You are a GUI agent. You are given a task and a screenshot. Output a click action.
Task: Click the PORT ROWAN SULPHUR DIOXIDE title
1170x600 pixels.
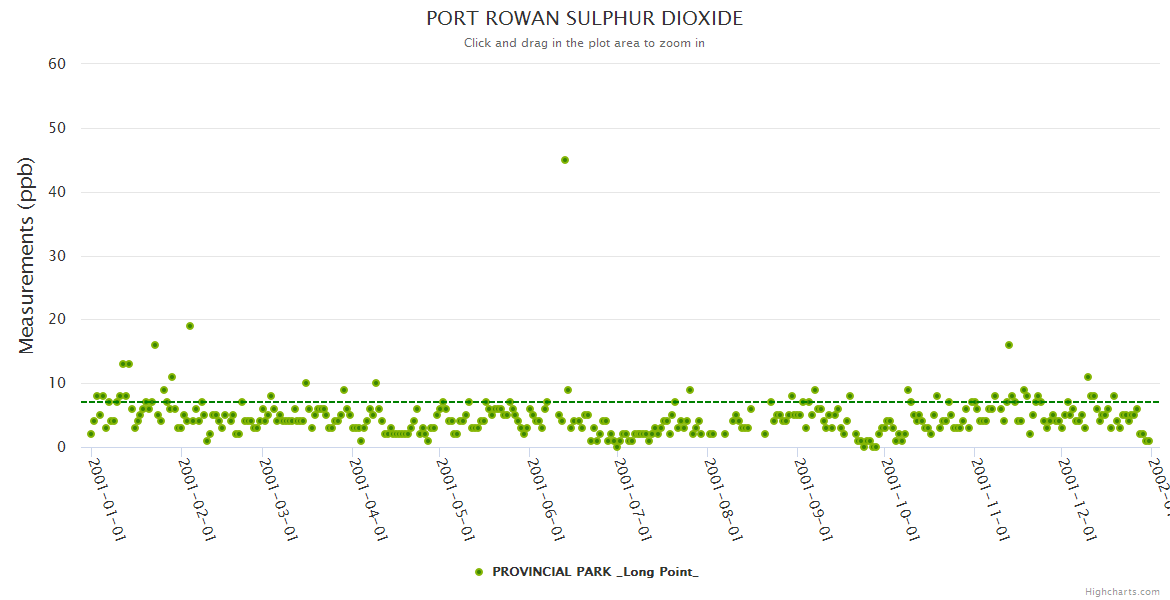click(x=584, y=19)
